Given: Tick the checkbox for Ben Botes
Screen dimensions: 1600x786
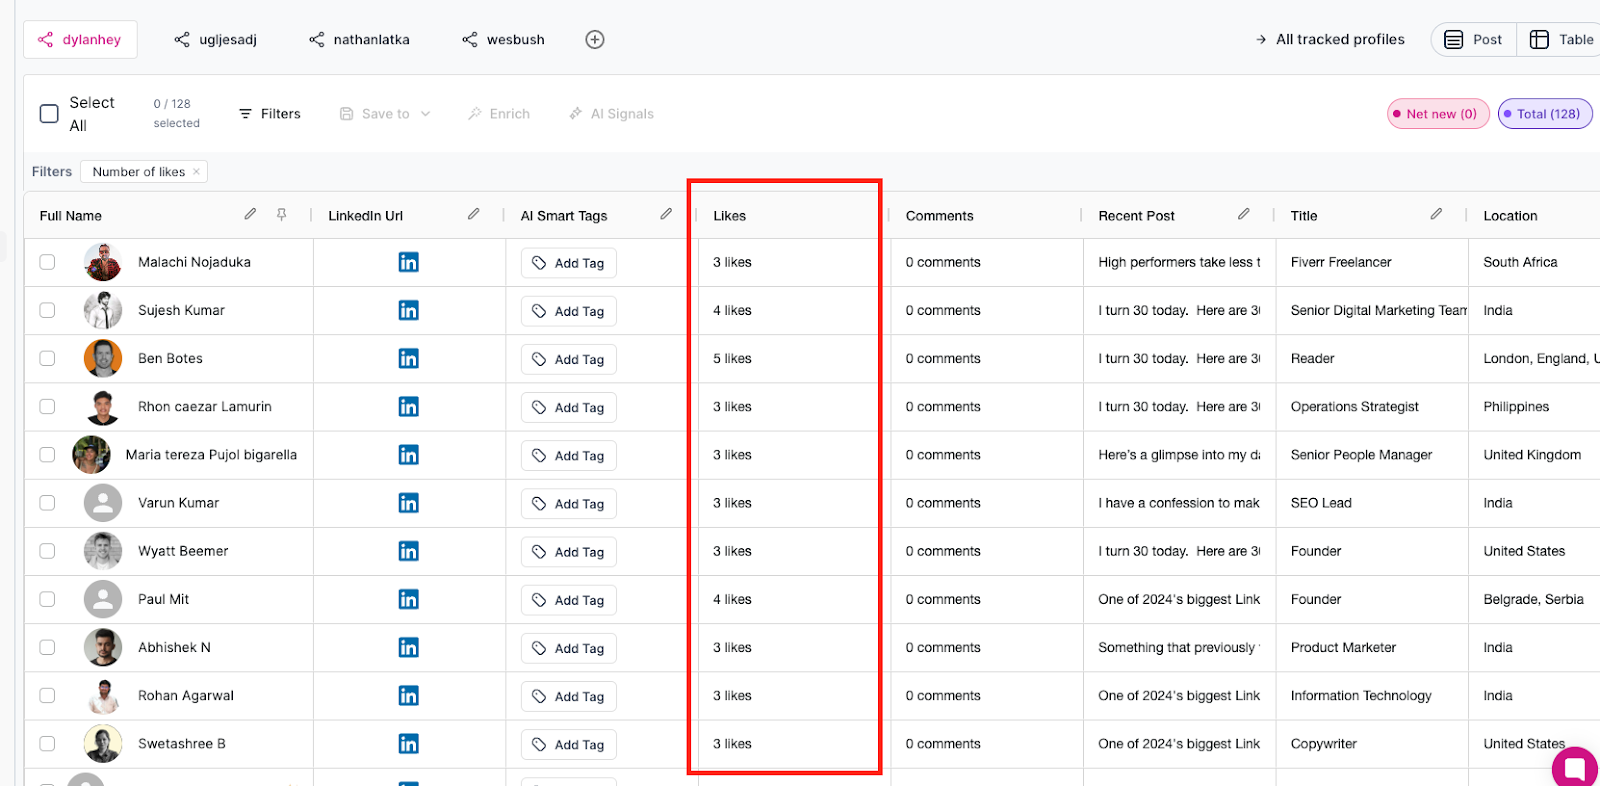Looking at the screenshot, I should [47, 358].
